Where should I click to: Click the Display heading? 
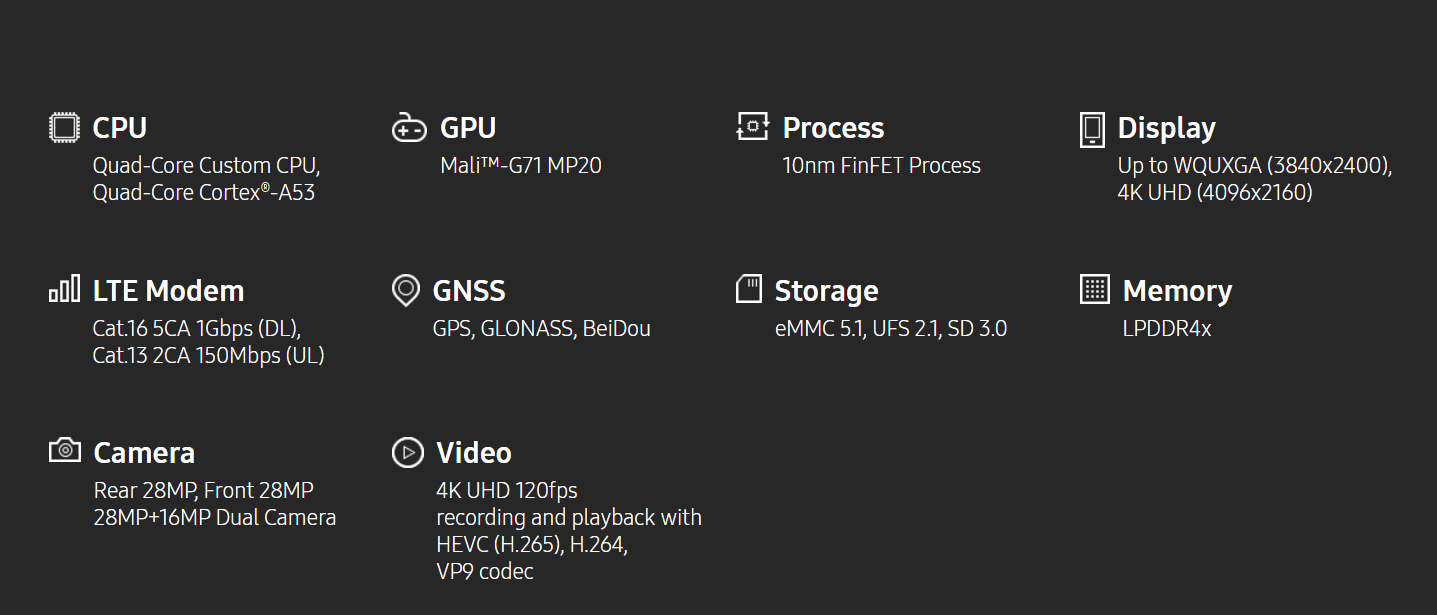pos(1167,129)
